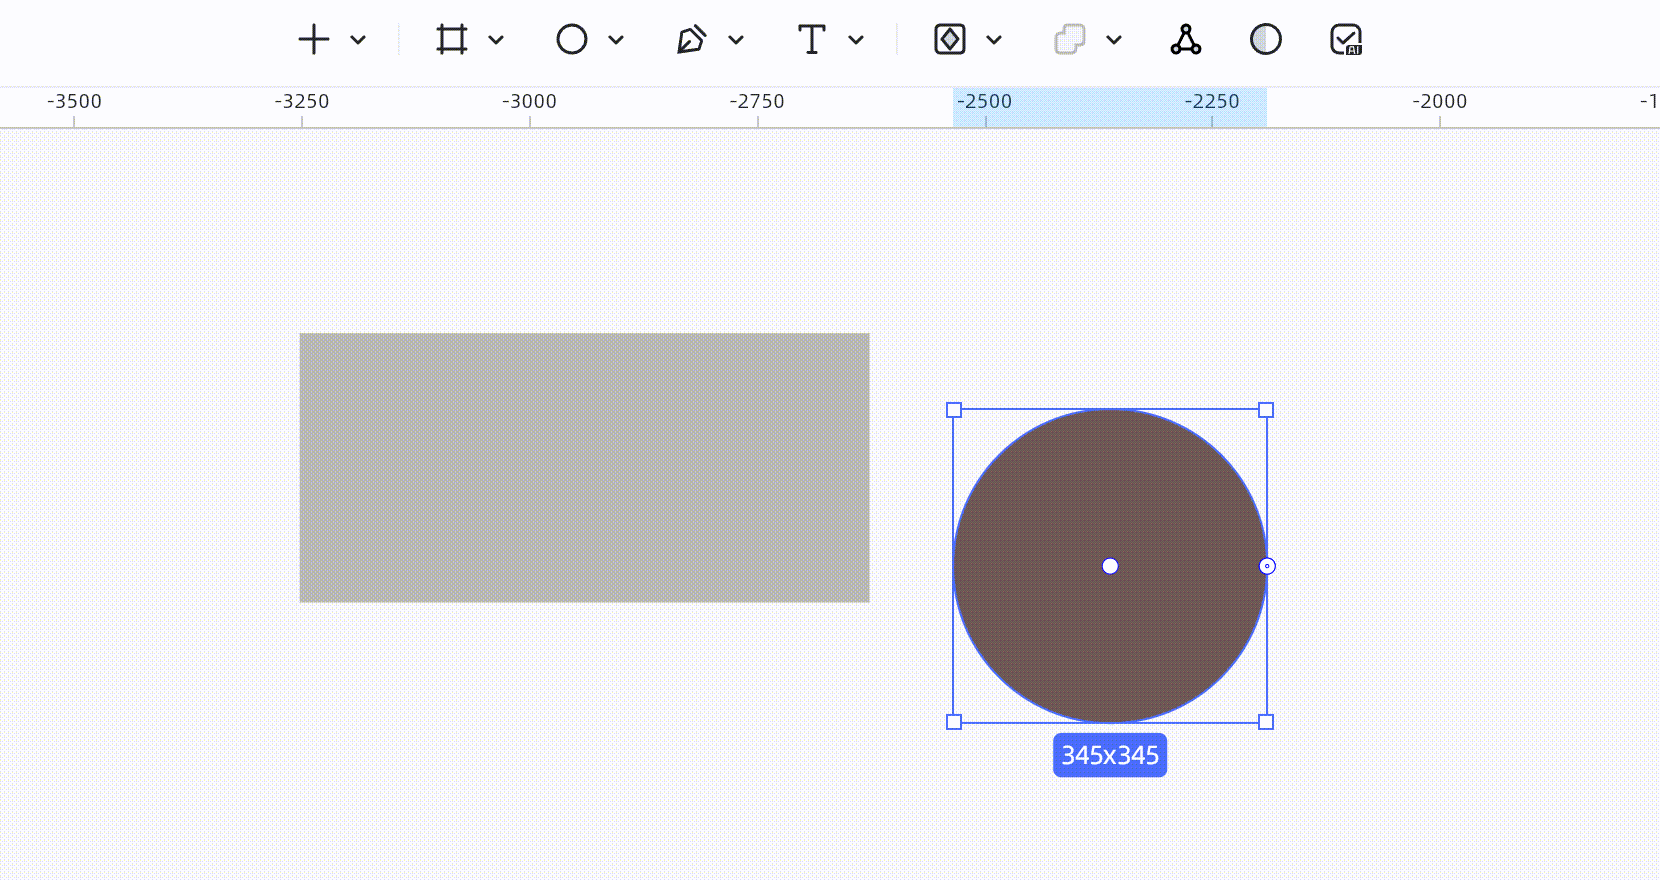Click the -2750 ruler label
Viewport: 1660px width, 880px height.
pos(757,101)
